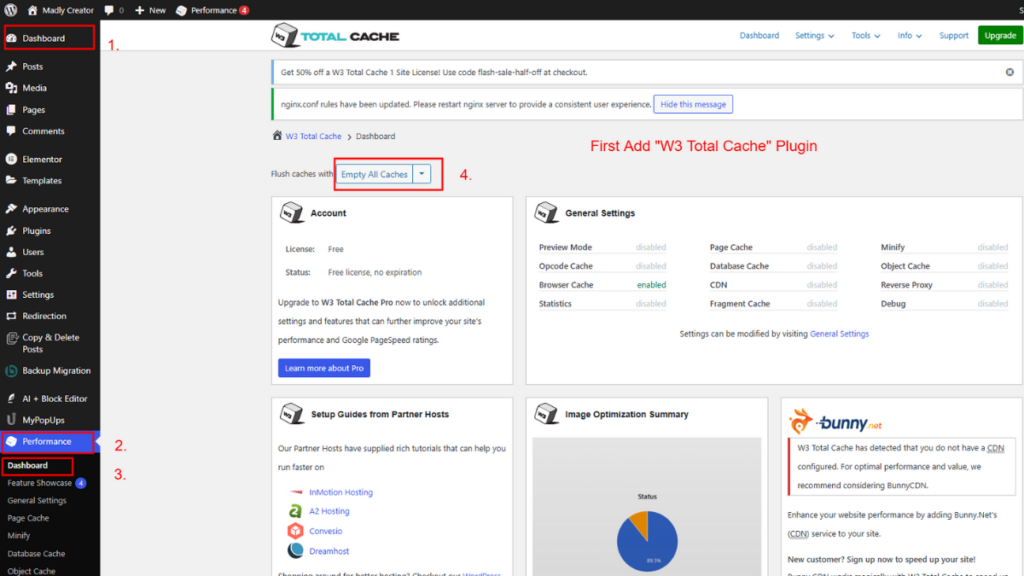This screenshot has width=1024, height=576.
Task: Open the WordPress logo menu in admin bar
Action: tap(11, 10)
